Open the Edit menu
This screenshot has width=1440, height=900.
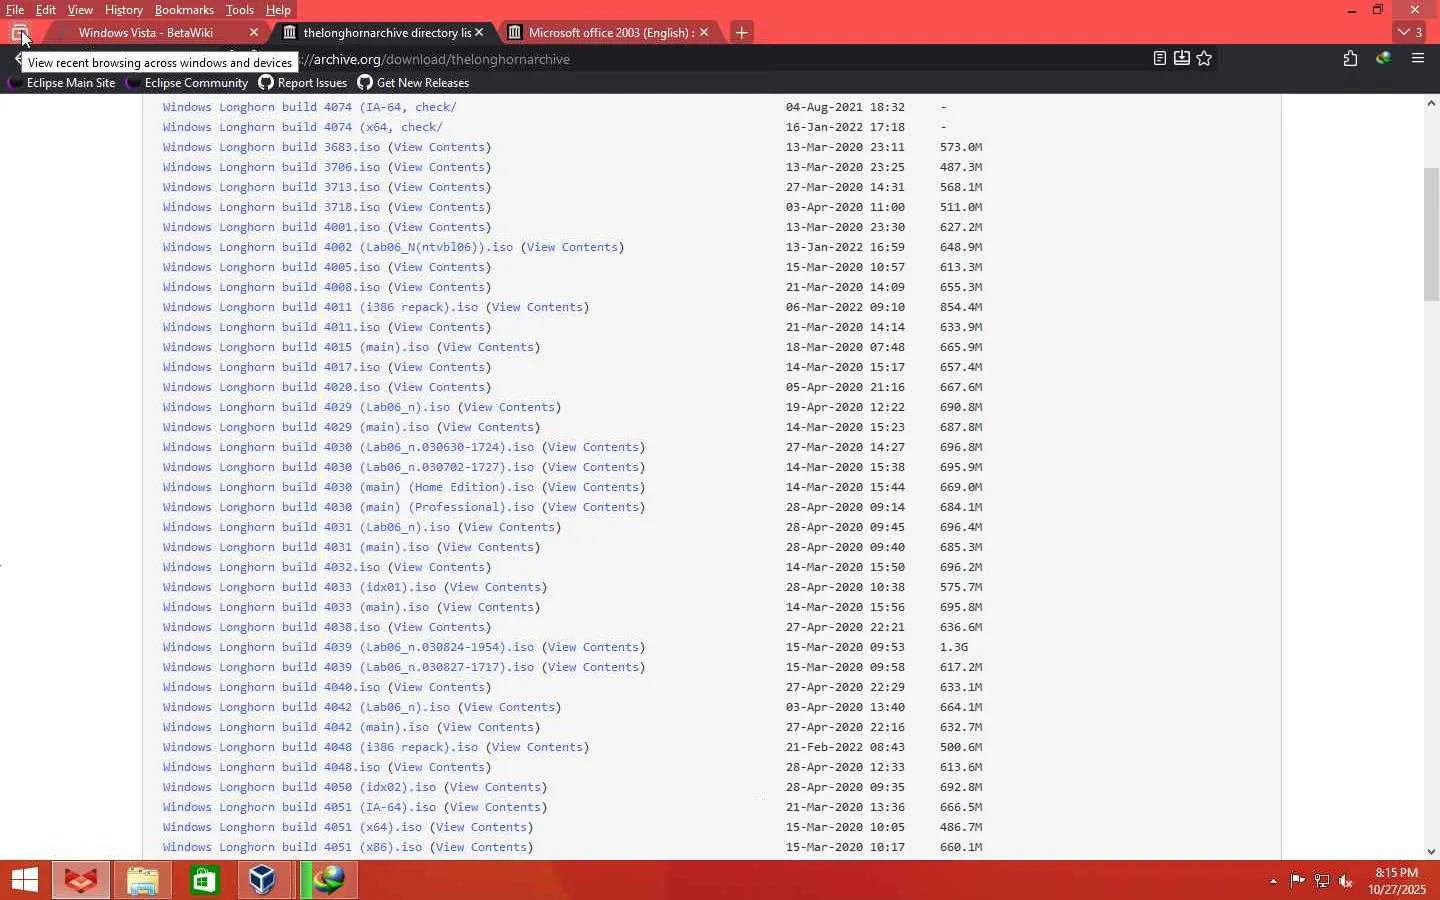pyautogui.click(x=46, y=10)
